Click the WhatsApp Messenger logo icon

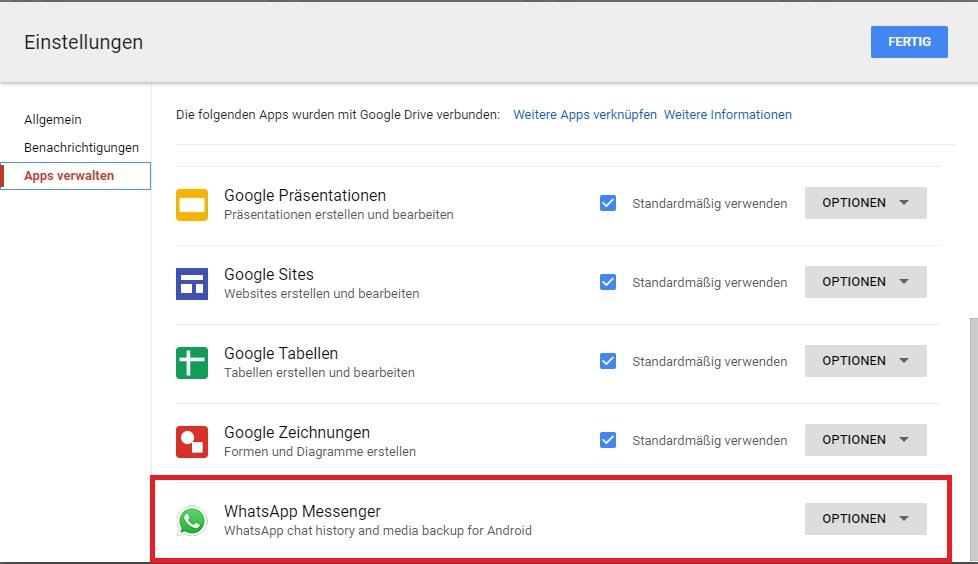click(x=192, y=520)
